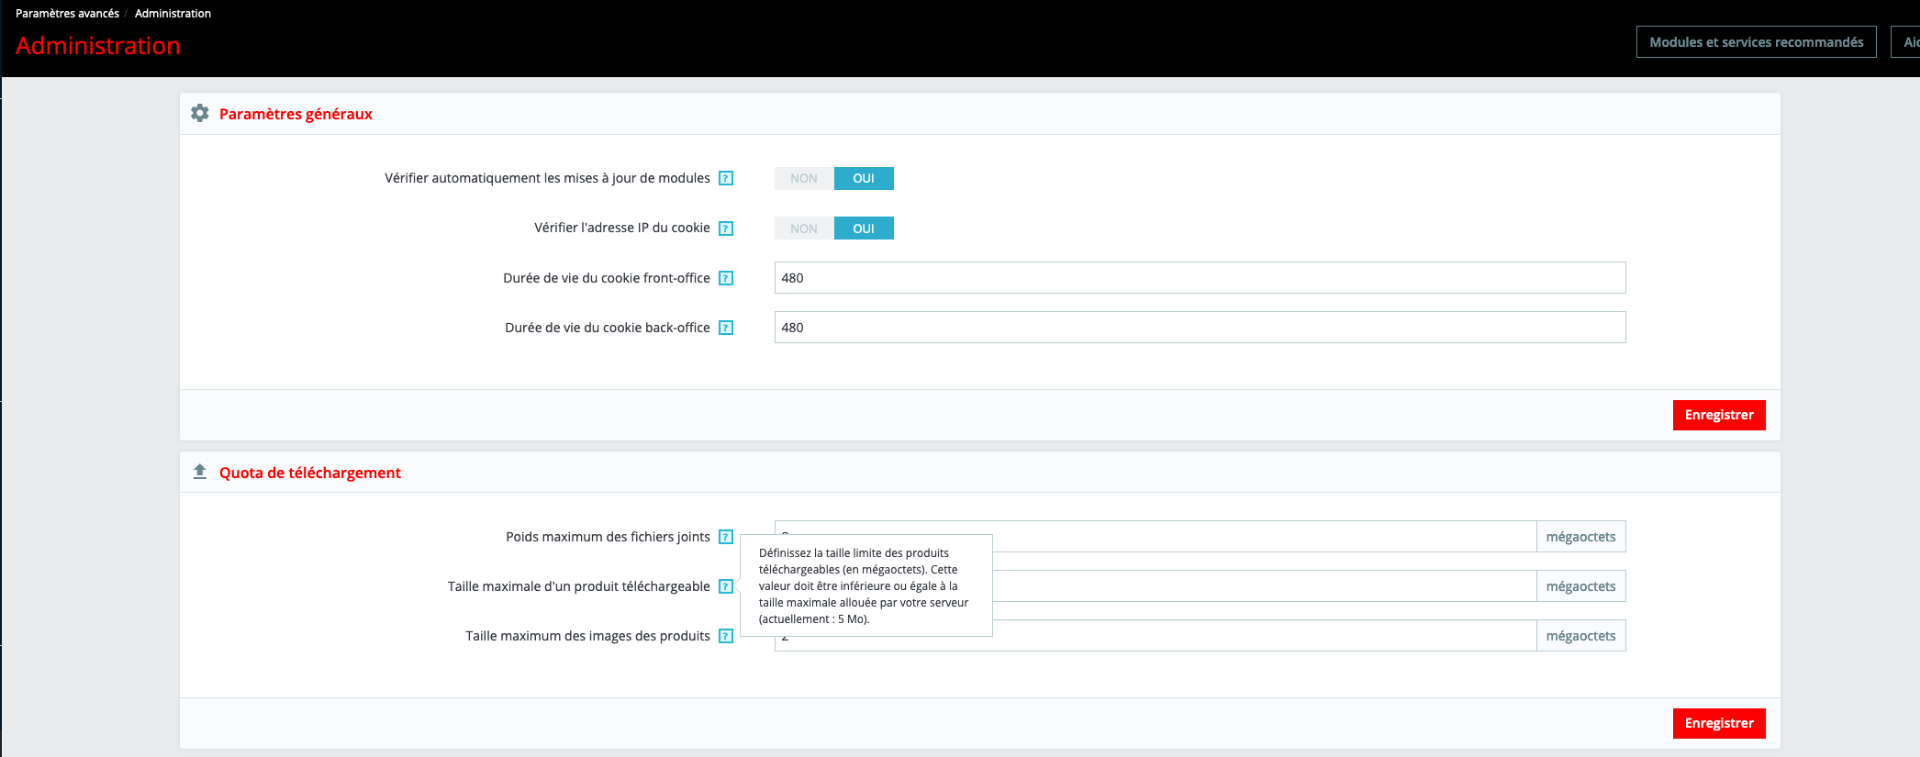Show help for front-office cookie lifetime

pos(726,278)
